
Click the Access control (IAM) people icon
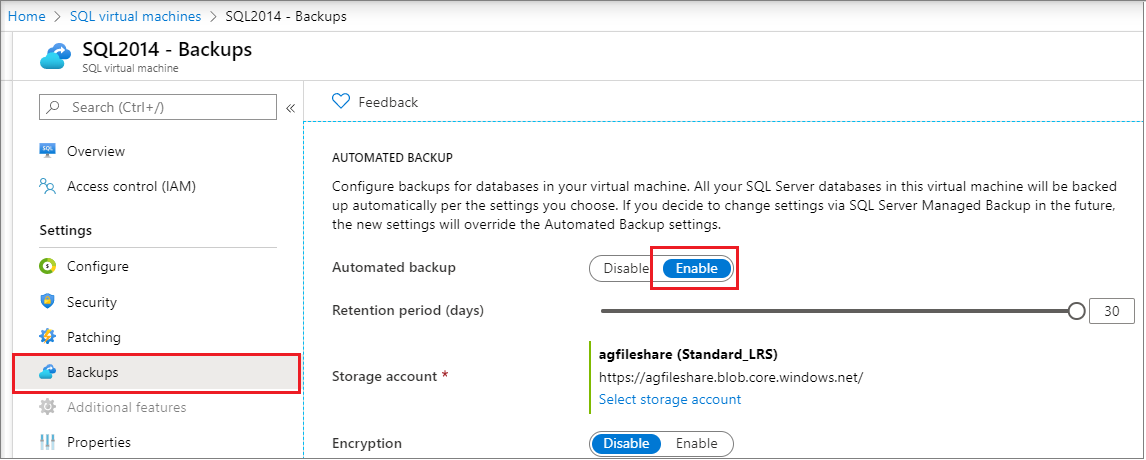47,186
